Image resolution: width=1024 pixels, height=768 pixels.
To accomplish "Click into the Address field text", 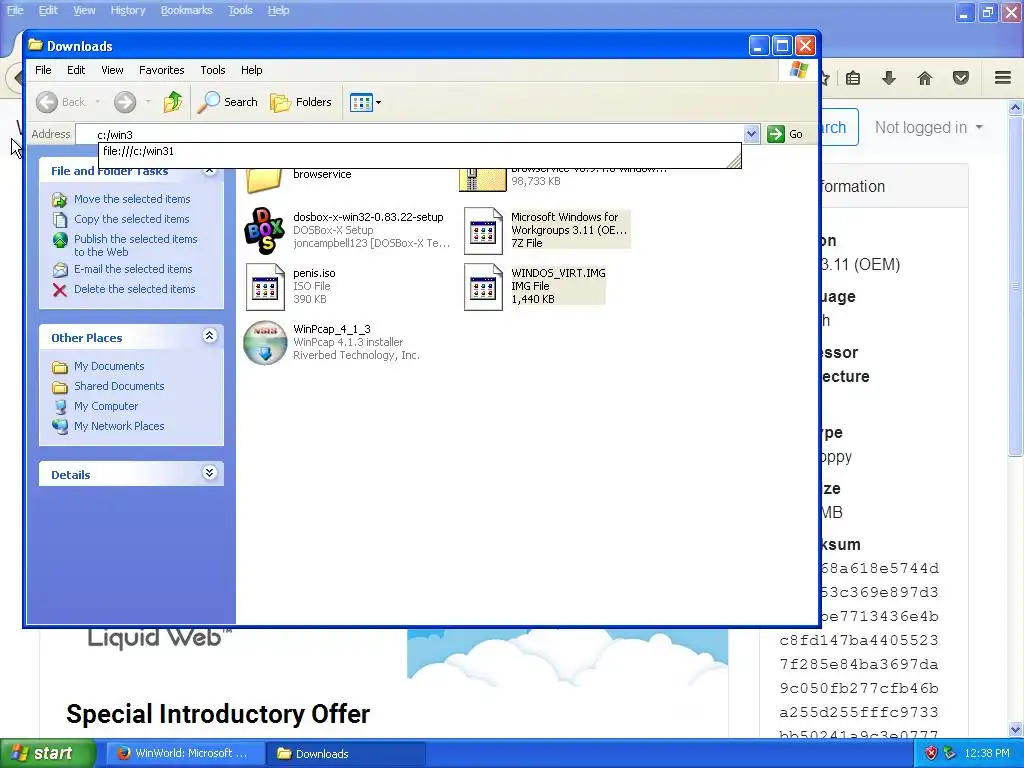I will pyautogui.click(x=418, y=135).
